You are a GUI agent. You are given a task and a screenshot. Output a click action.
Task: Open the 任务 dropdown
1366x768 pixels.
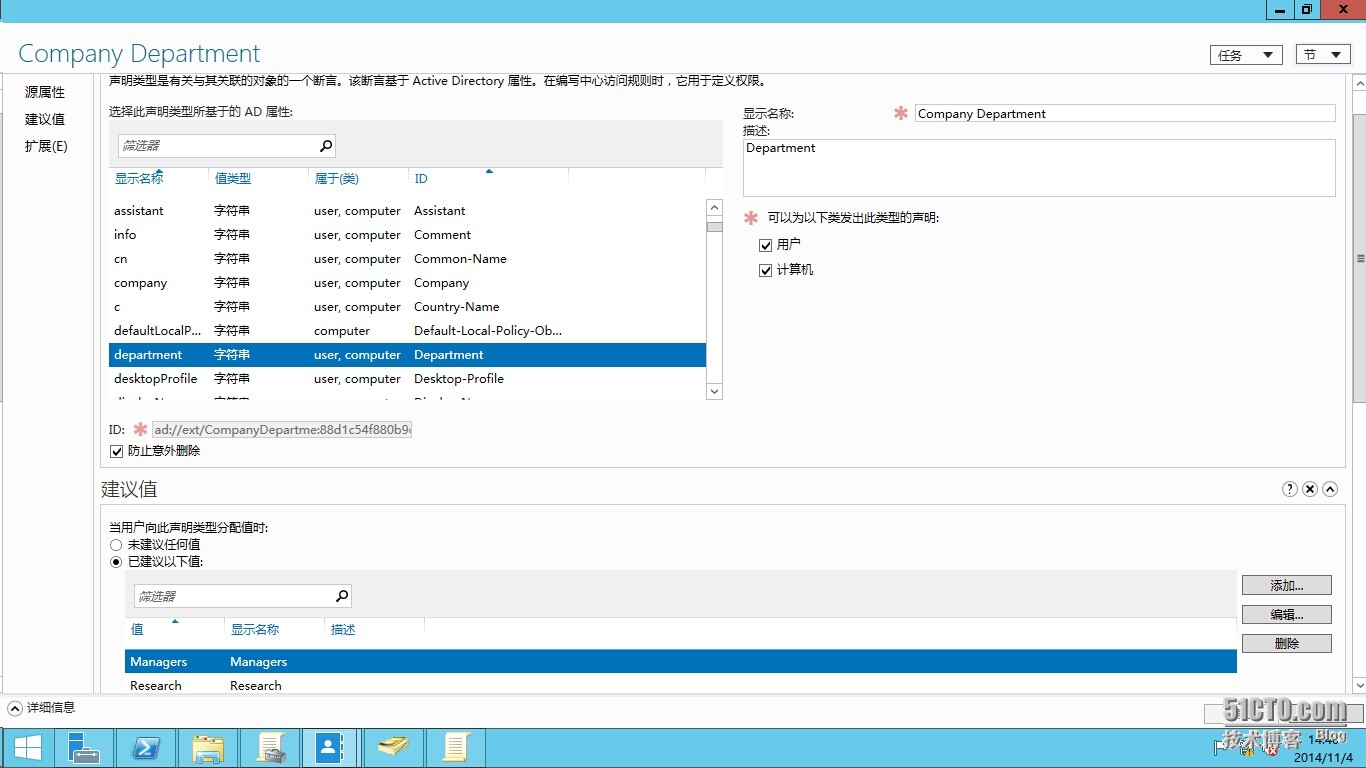(1245, 55)
